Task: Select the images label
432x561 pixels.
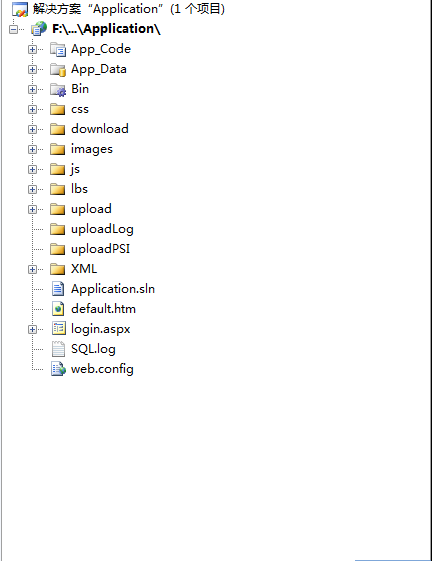Action: pyautogui.click(x=92, y=150)
